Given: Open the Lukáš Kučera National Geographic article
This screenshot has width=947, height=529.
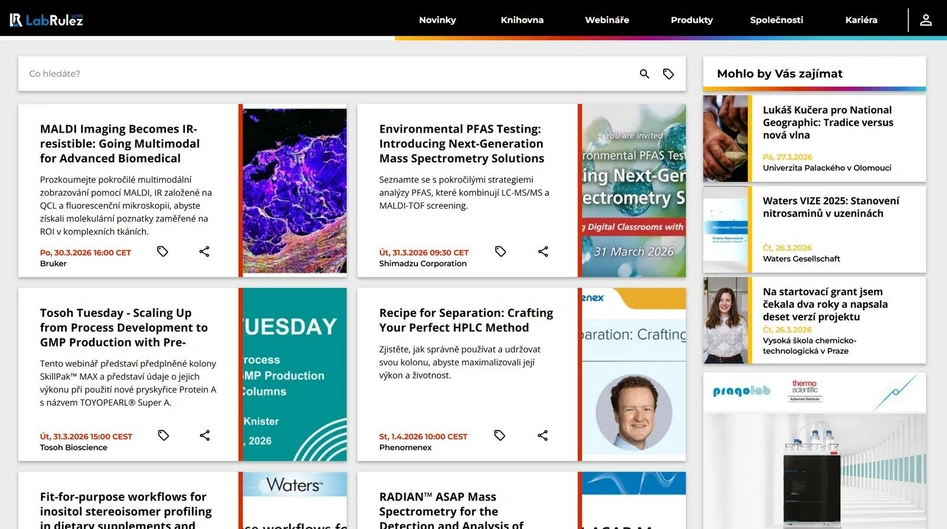Looking at the screenshot, I should coord(826,123).
